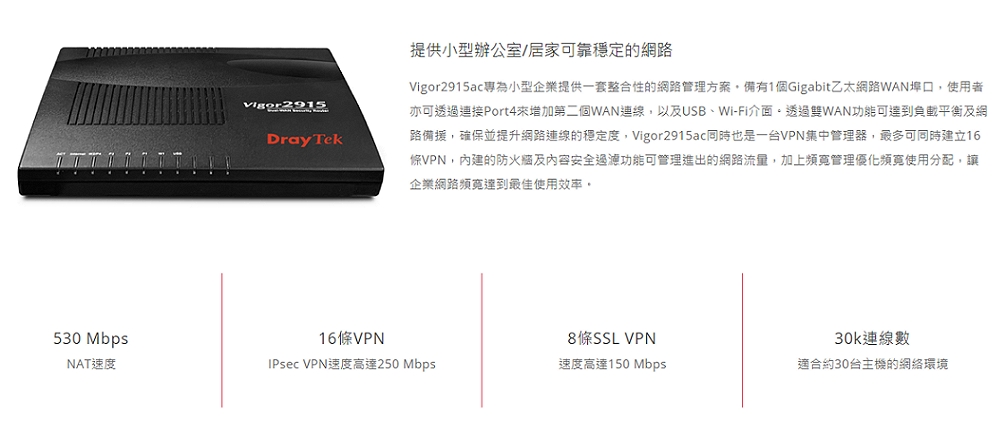Click the DrayTek logo on the router
This screenshot has width=1006, height=422.
coord(305,139)
